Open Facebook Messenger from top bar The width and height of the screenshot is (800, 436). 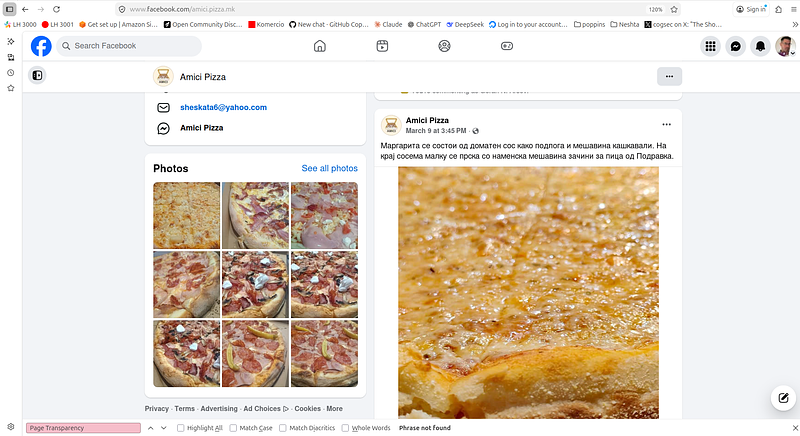[x=736, y=46]
